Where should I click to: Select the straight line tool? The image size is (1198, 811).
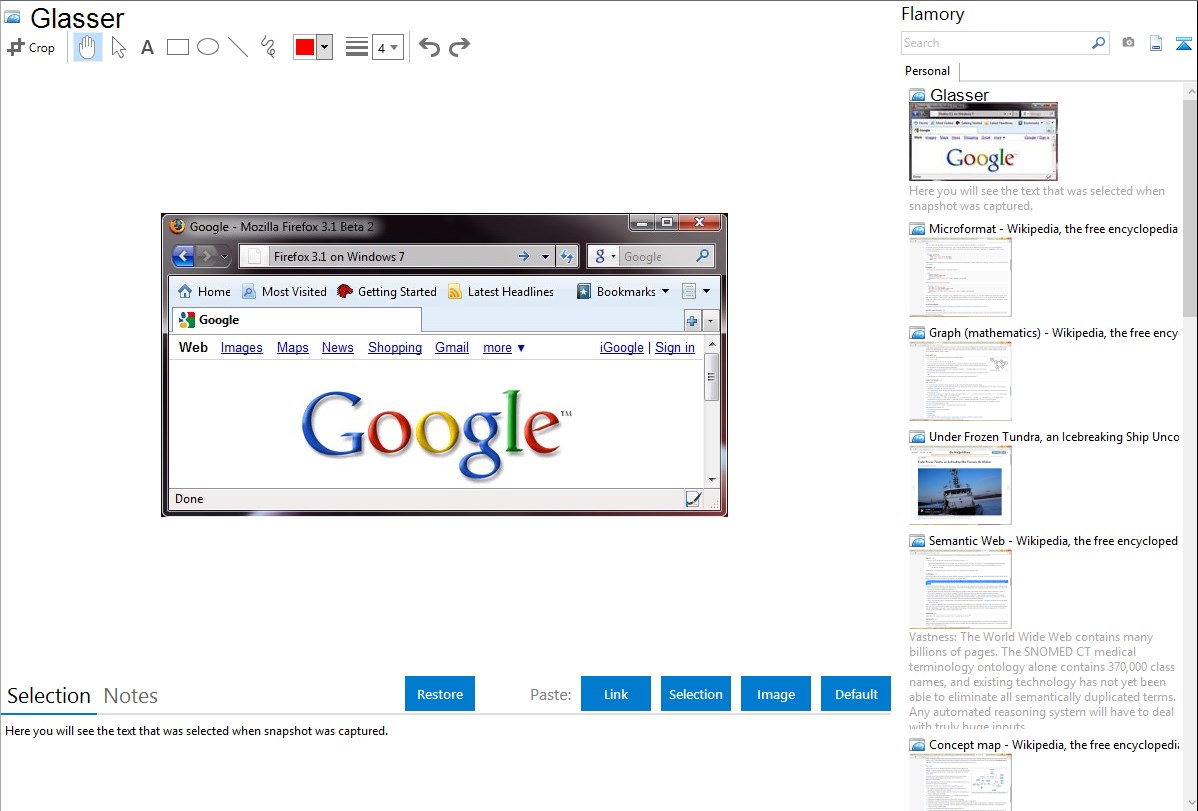[x=238, y=47]
